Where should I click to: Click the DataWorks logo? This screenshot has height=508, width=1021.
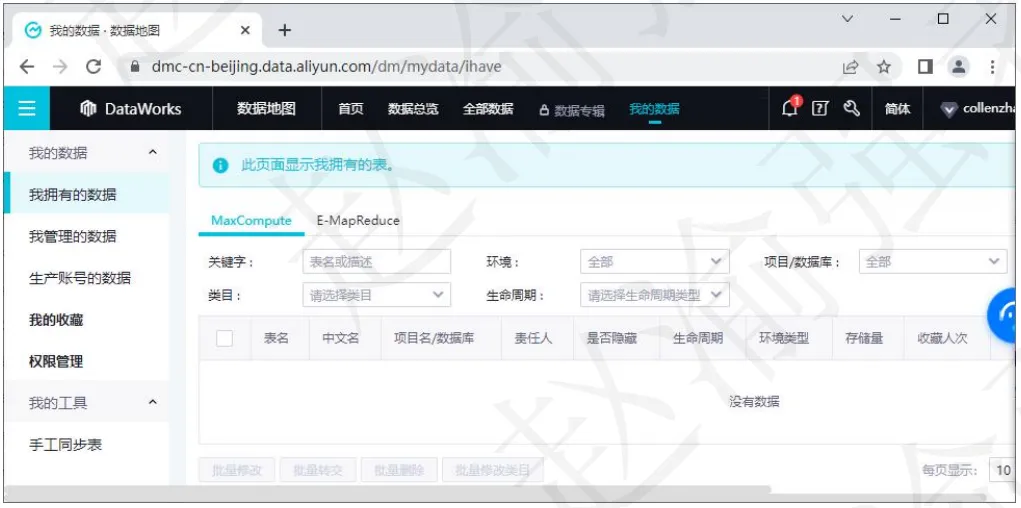pyautogui.click(x=130, y=109)
